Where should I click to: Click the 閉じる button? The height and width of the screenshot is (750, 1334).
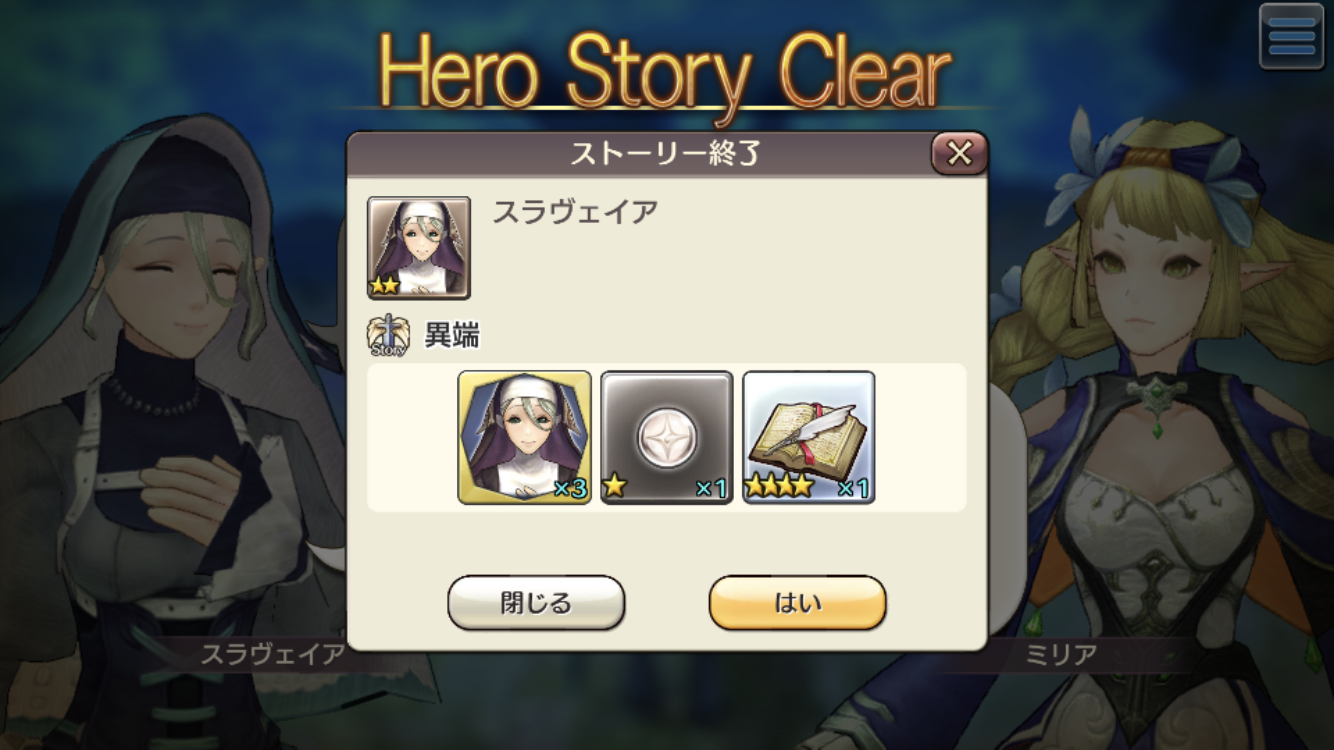536,602
